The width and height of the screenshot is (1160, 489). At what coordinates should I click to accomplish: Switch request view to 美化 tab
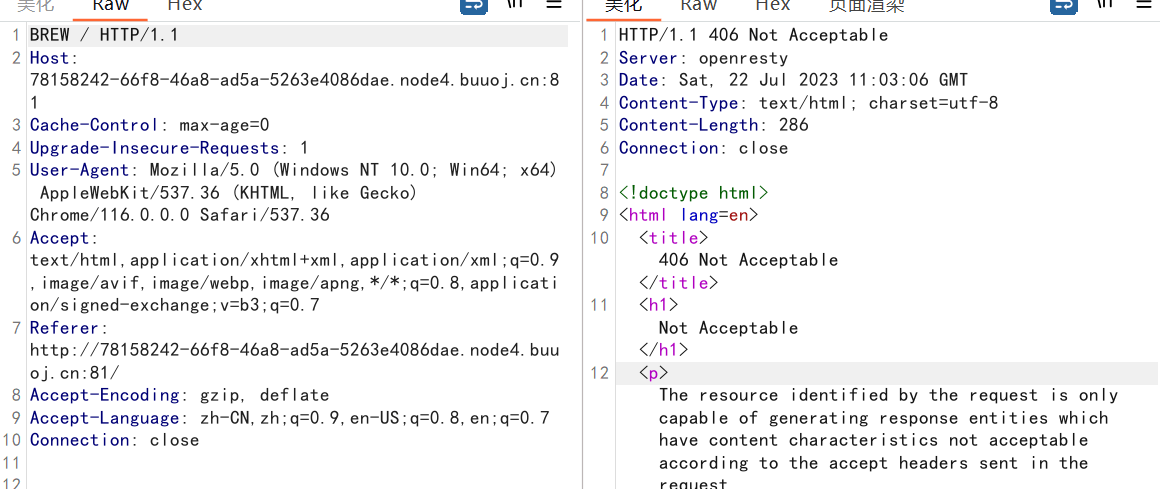[35, 6]
